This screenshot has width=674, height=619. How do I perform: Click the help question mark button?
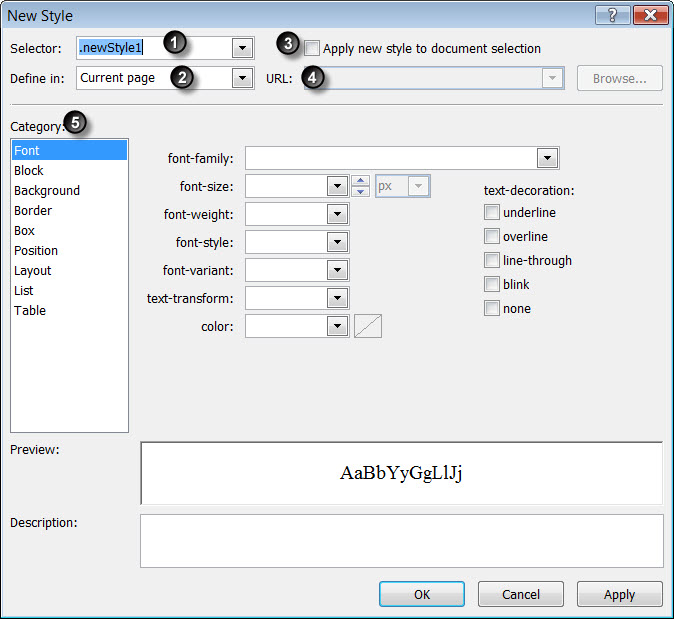click(613, 15)
